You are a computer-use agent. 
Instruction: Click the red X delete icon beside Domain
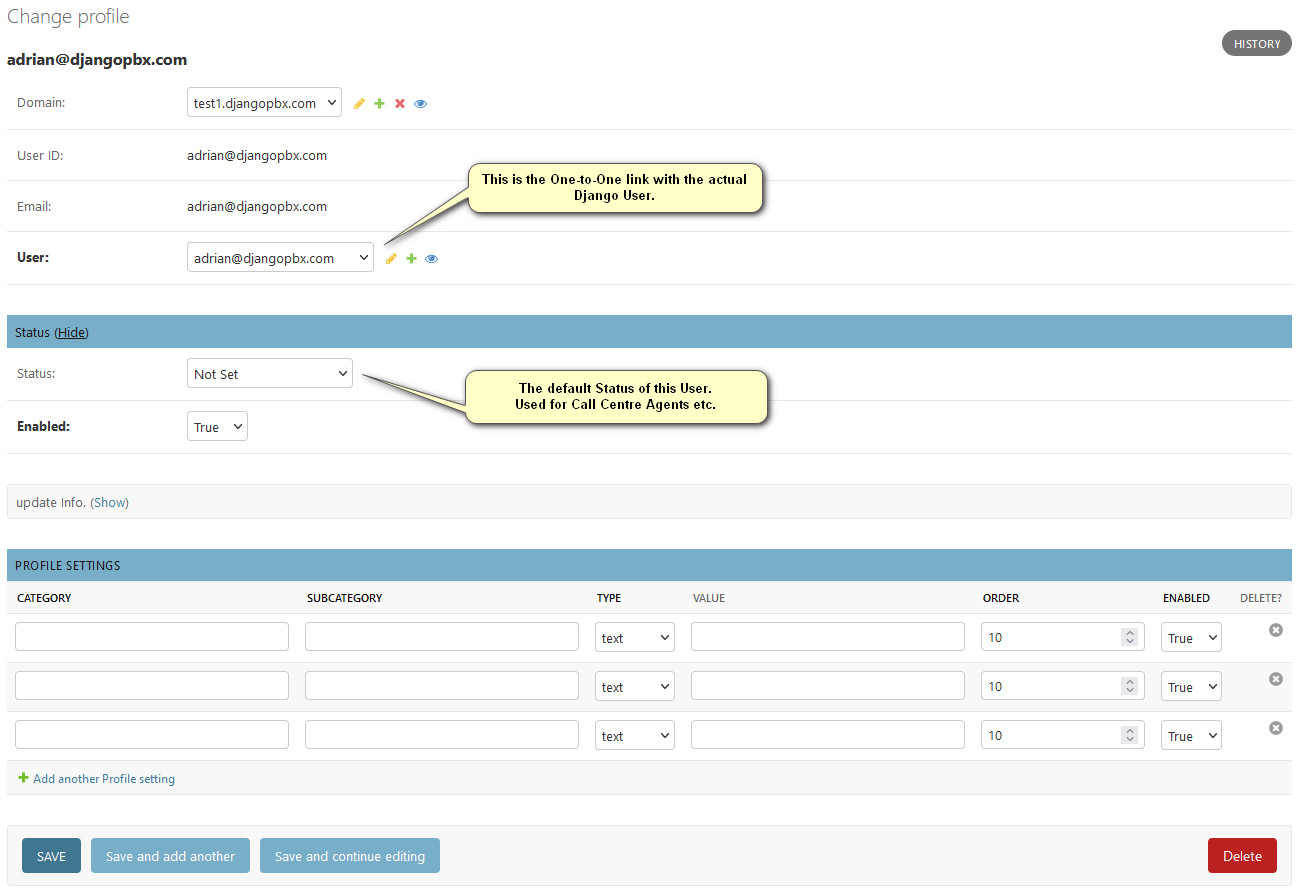tap(400, 103)
